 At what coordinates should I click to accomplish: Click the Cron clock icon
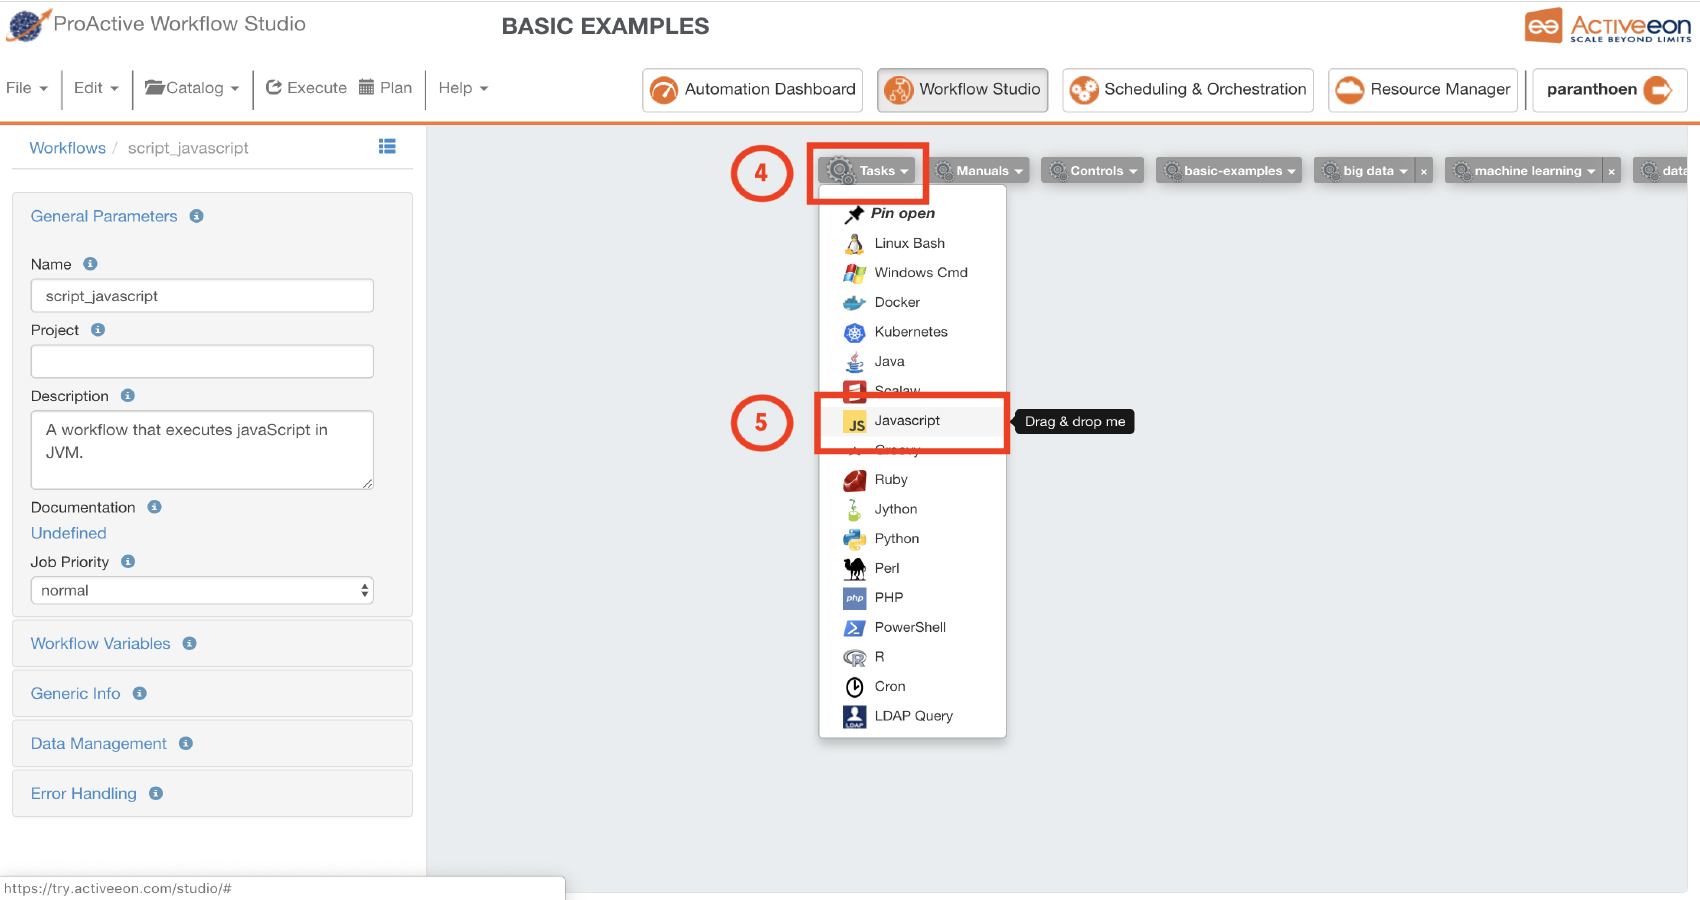tap(854, 687)
